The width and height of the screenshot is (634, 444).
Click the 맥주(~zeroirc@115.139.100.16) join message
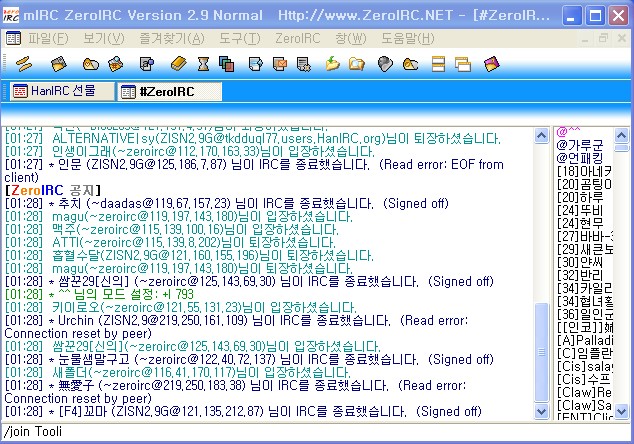[171, 229]
